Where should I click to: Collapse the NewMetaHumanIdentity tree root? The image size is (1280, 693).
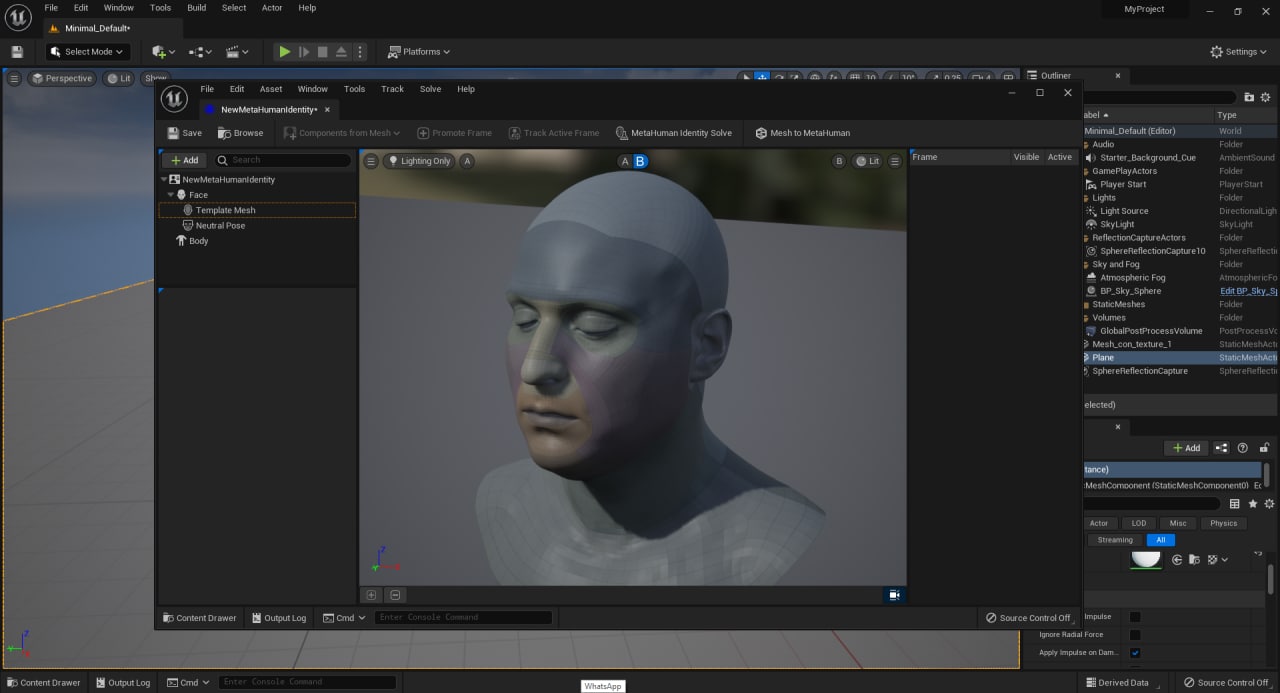164,180
